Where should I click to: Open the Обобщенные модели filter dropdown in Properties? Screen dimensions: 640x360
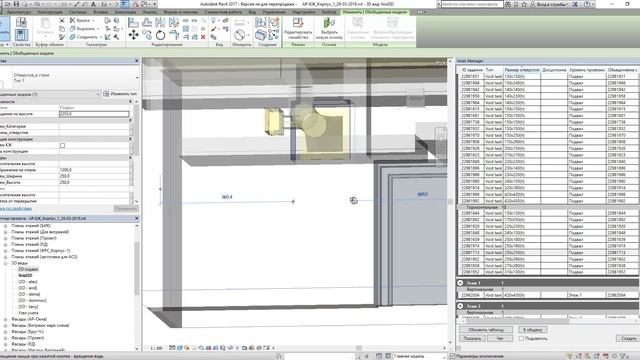click(x=98, y=94)
